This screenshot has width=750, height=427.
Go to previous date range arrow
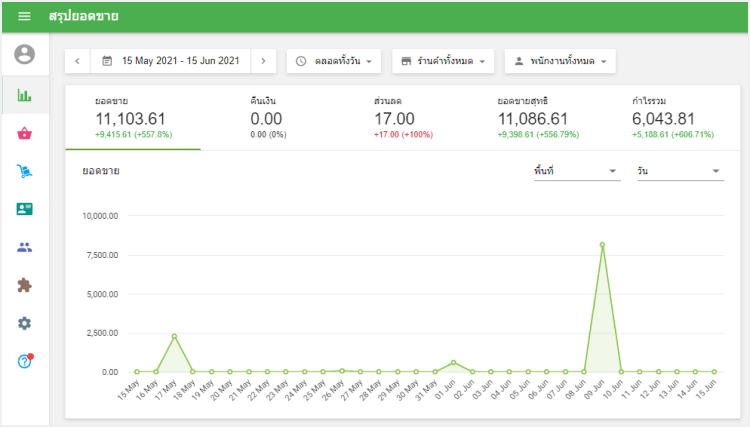coord(77,61)
